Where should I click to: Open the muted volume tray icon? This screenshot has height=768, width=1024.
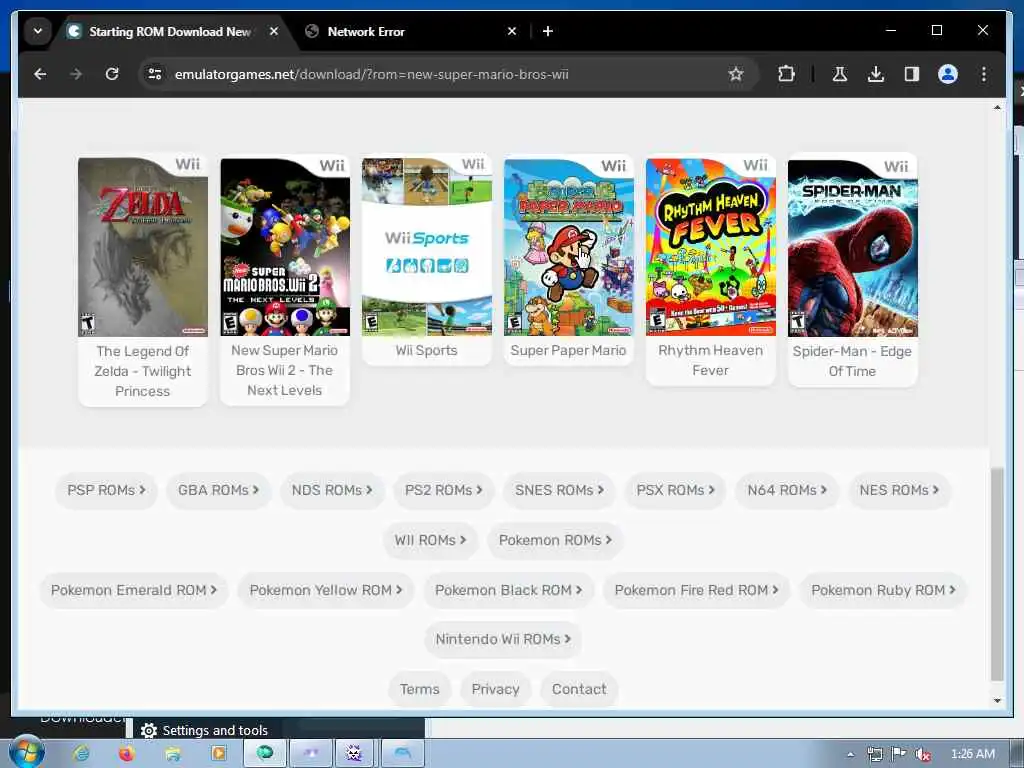pos(922,754)
